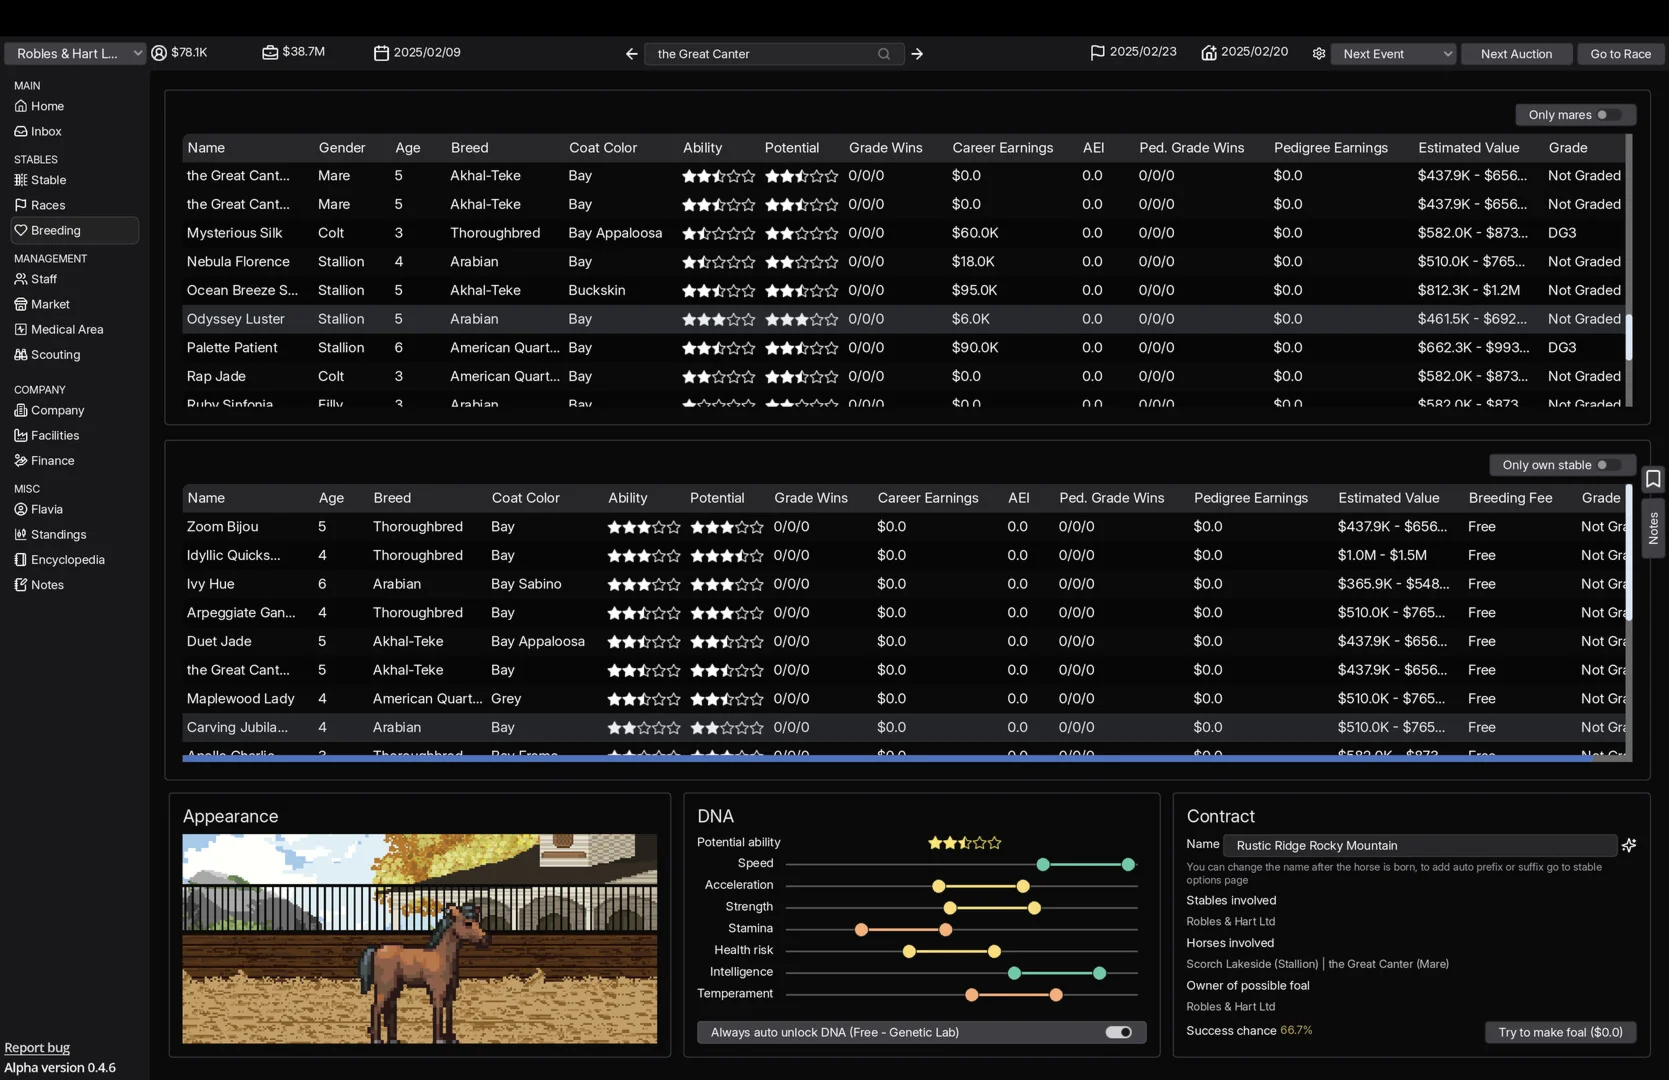This screenshot has width=1669, height=1080.
Task: Click the cash balance icon showing $38.7M
Action: click(x=270, y=52)
